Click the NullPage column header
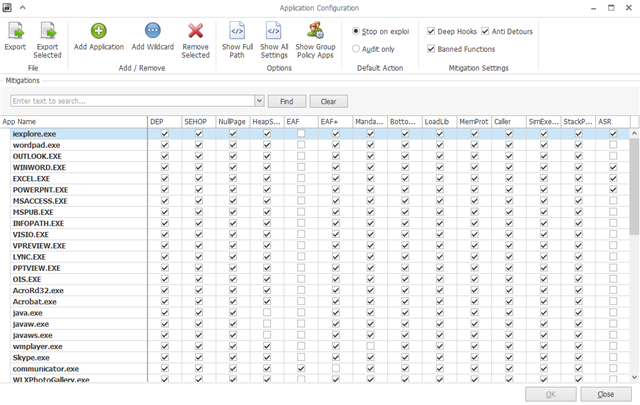This screenshot has width=640, height=405. (x=233, y=122)
